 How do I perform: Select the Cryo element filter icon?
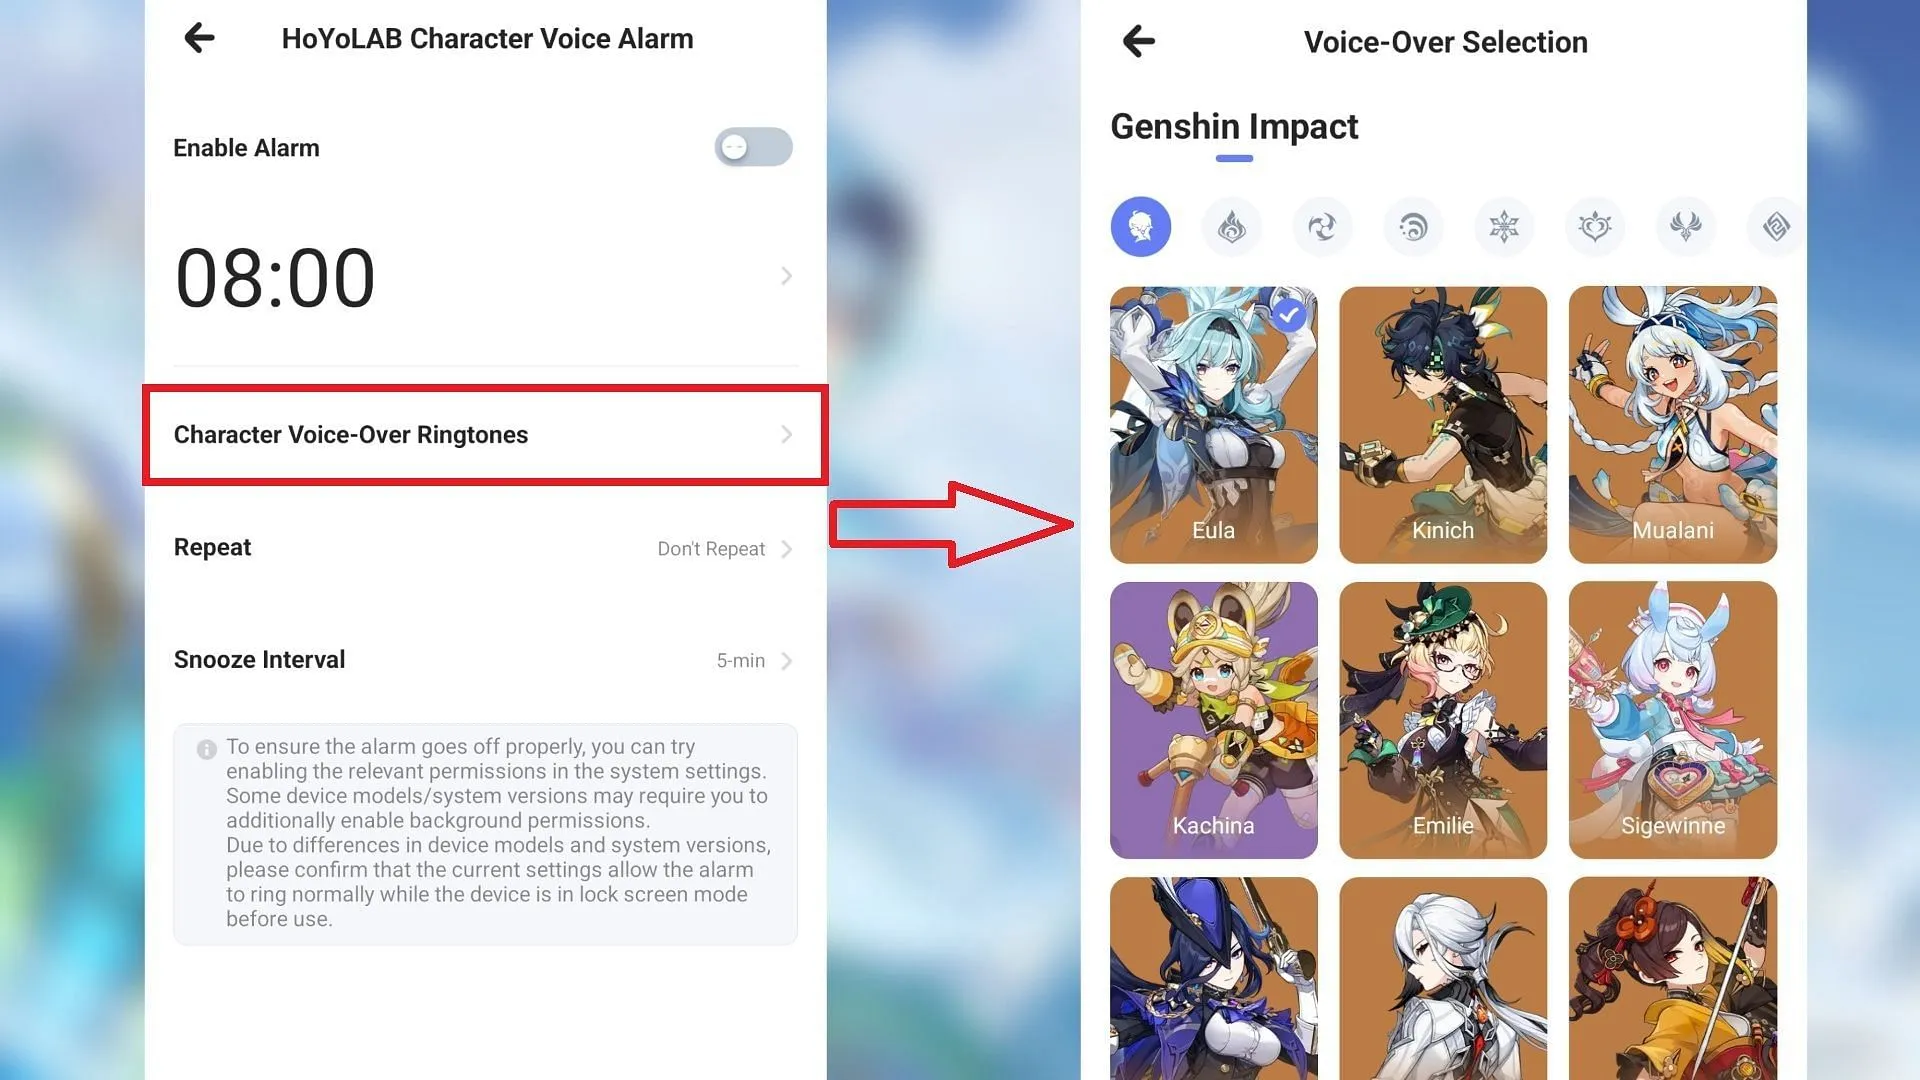point(1503,225)
